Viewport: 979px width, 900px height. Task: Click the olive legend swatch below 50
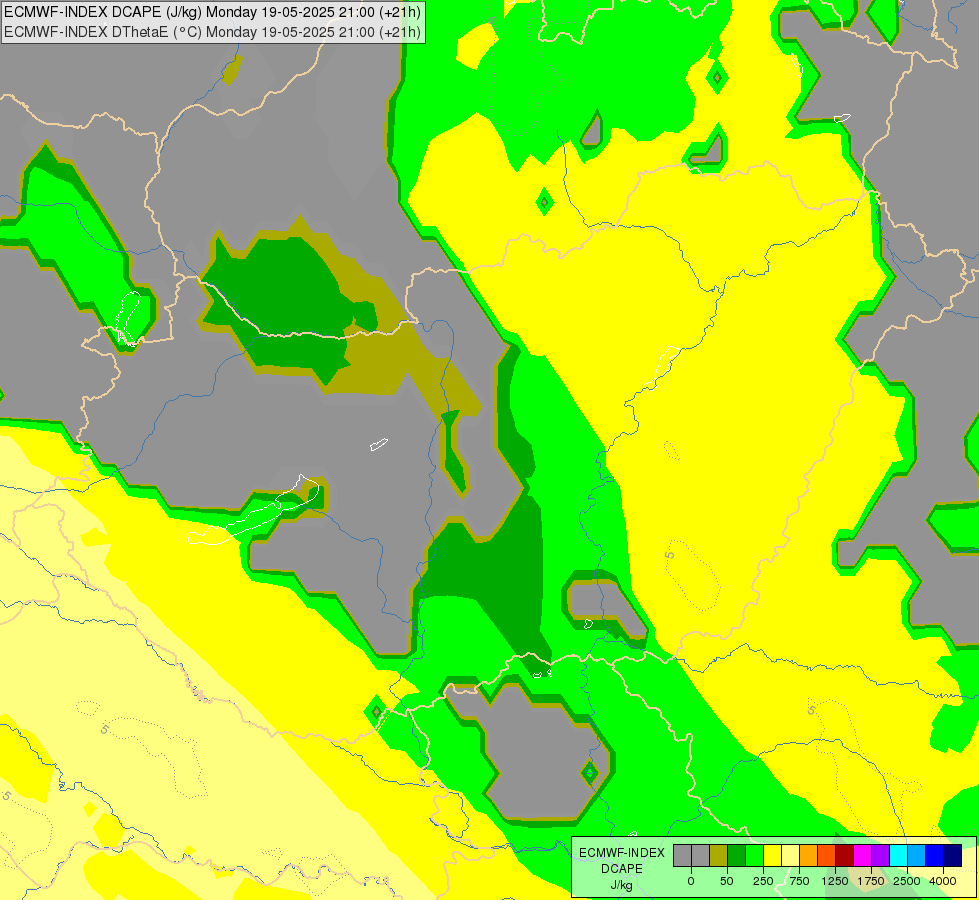click(x=719, y=855)
